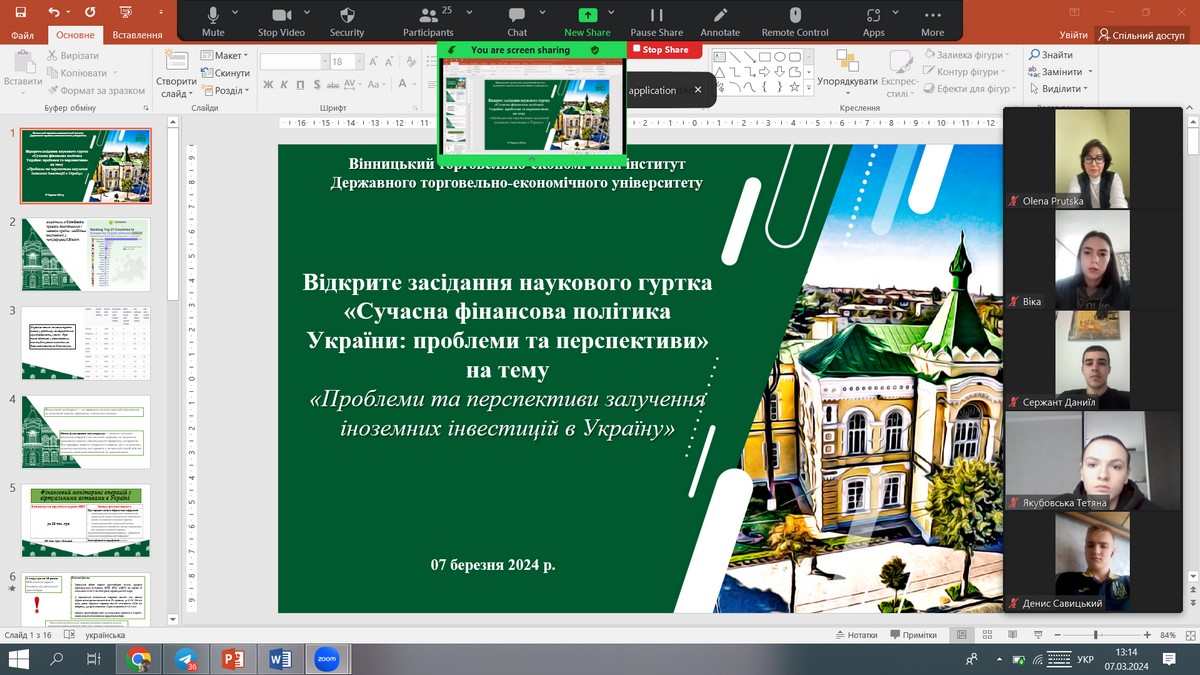Adjust the zoom slider in status bar

coord(1096,635)
